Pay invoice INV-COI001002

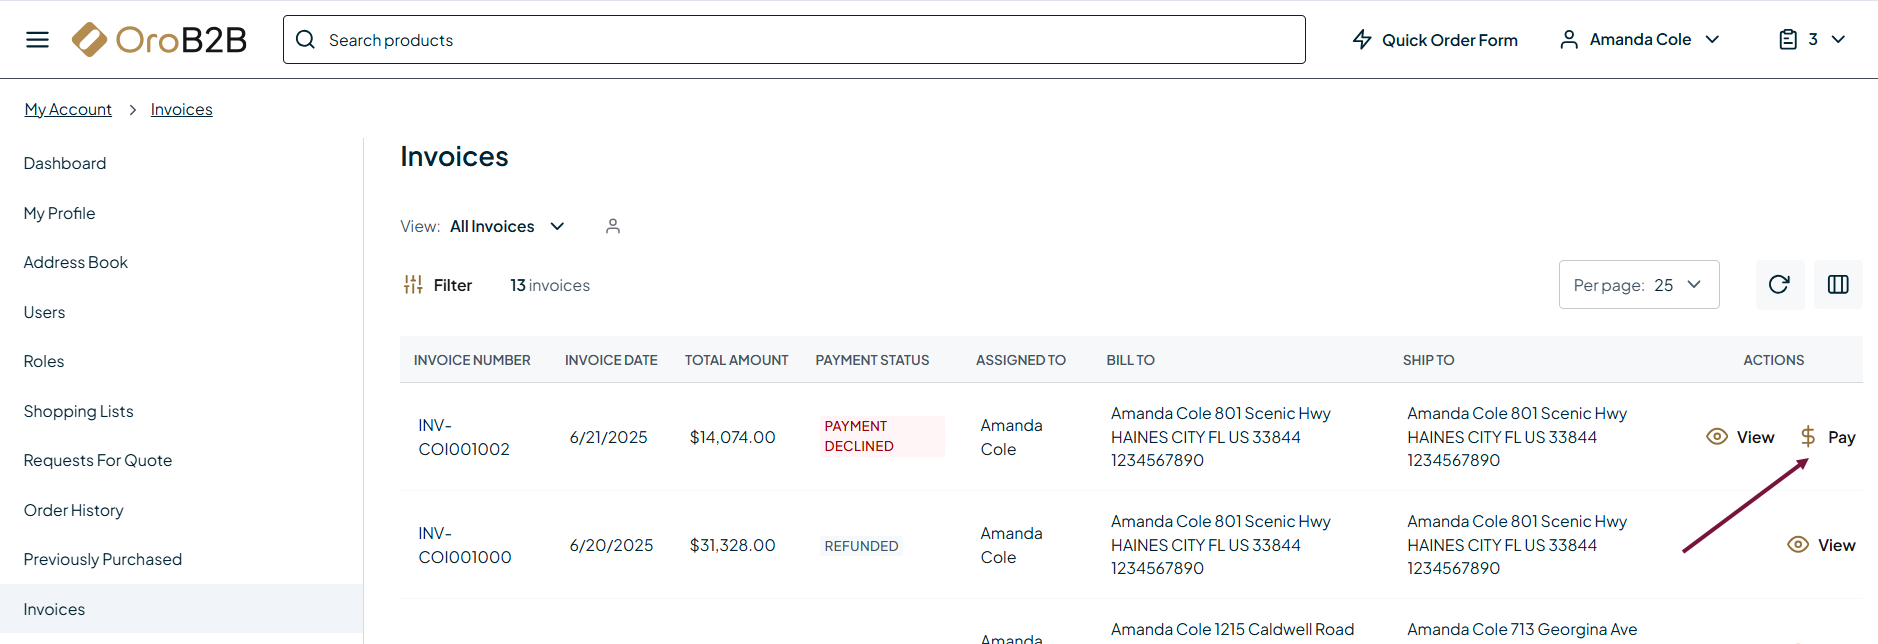pos(1828,437)
